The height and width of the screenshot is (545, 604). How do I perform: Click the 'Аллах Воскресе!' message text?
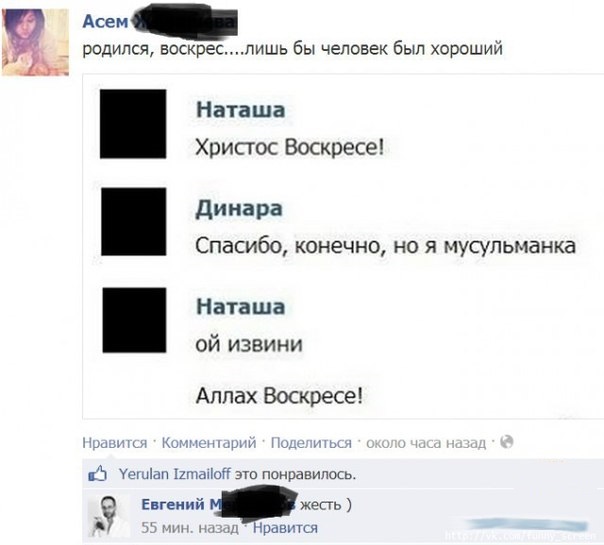[x=279, y=396]
